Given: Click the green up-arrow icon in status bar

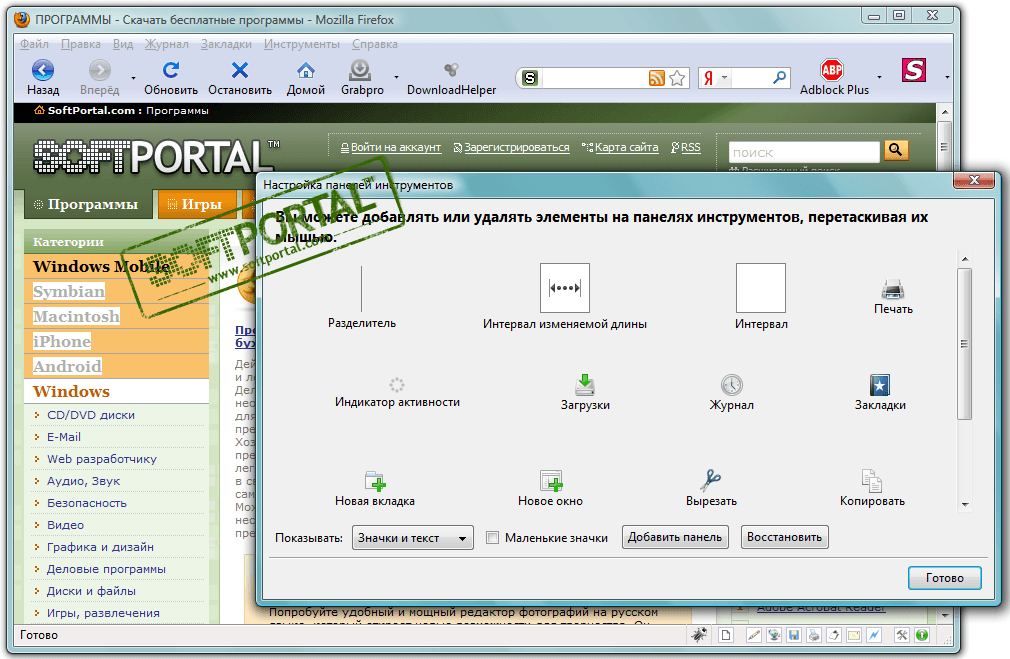Looking at the screenshot, I should coord(922,635).
